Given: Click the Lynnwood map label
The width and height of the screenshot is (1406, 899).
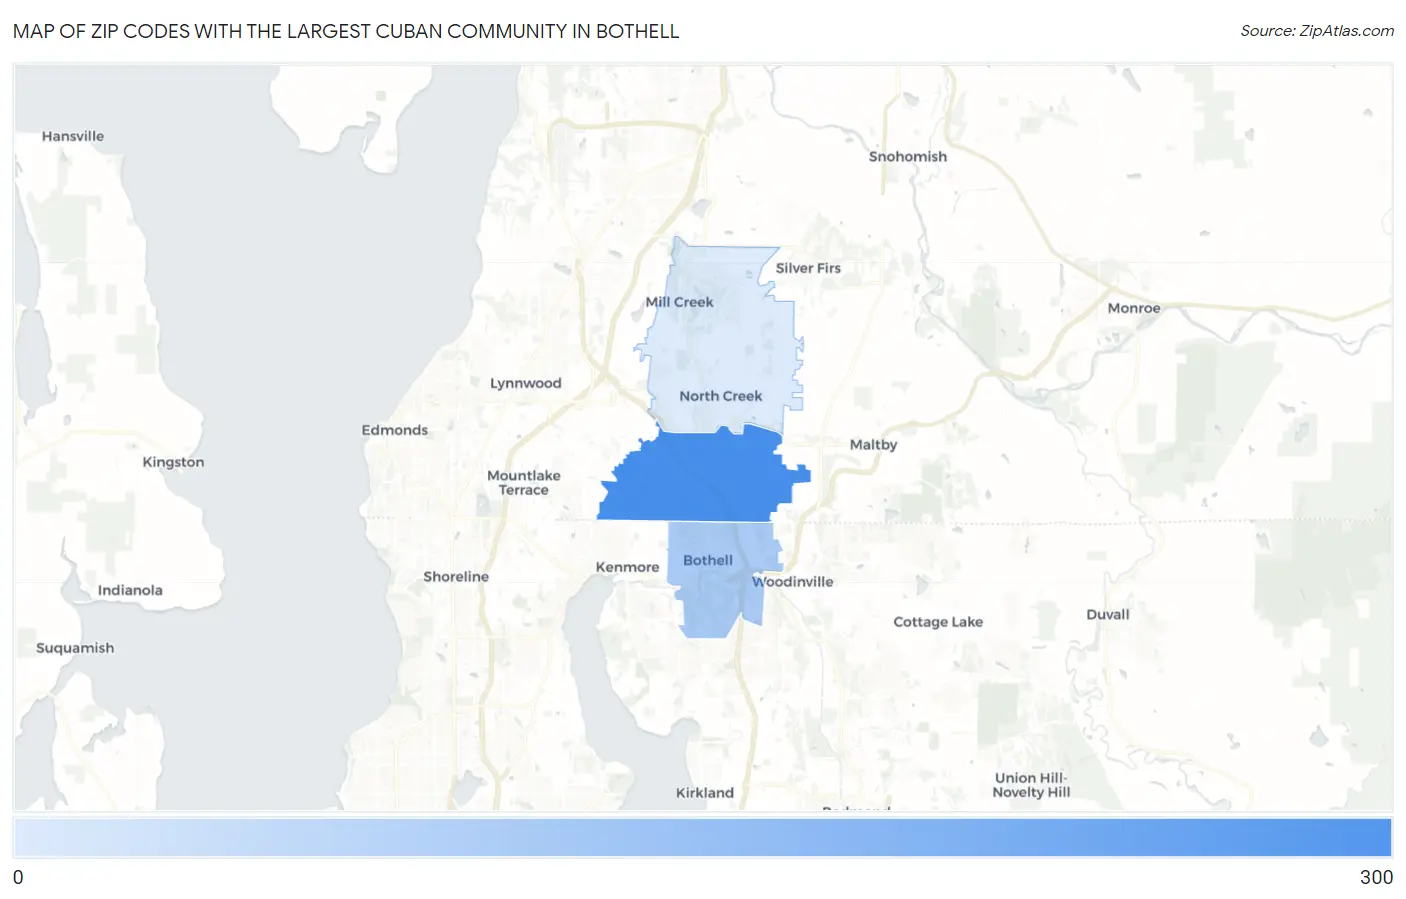Looking at the screenshot, I should tap(526, 383).
